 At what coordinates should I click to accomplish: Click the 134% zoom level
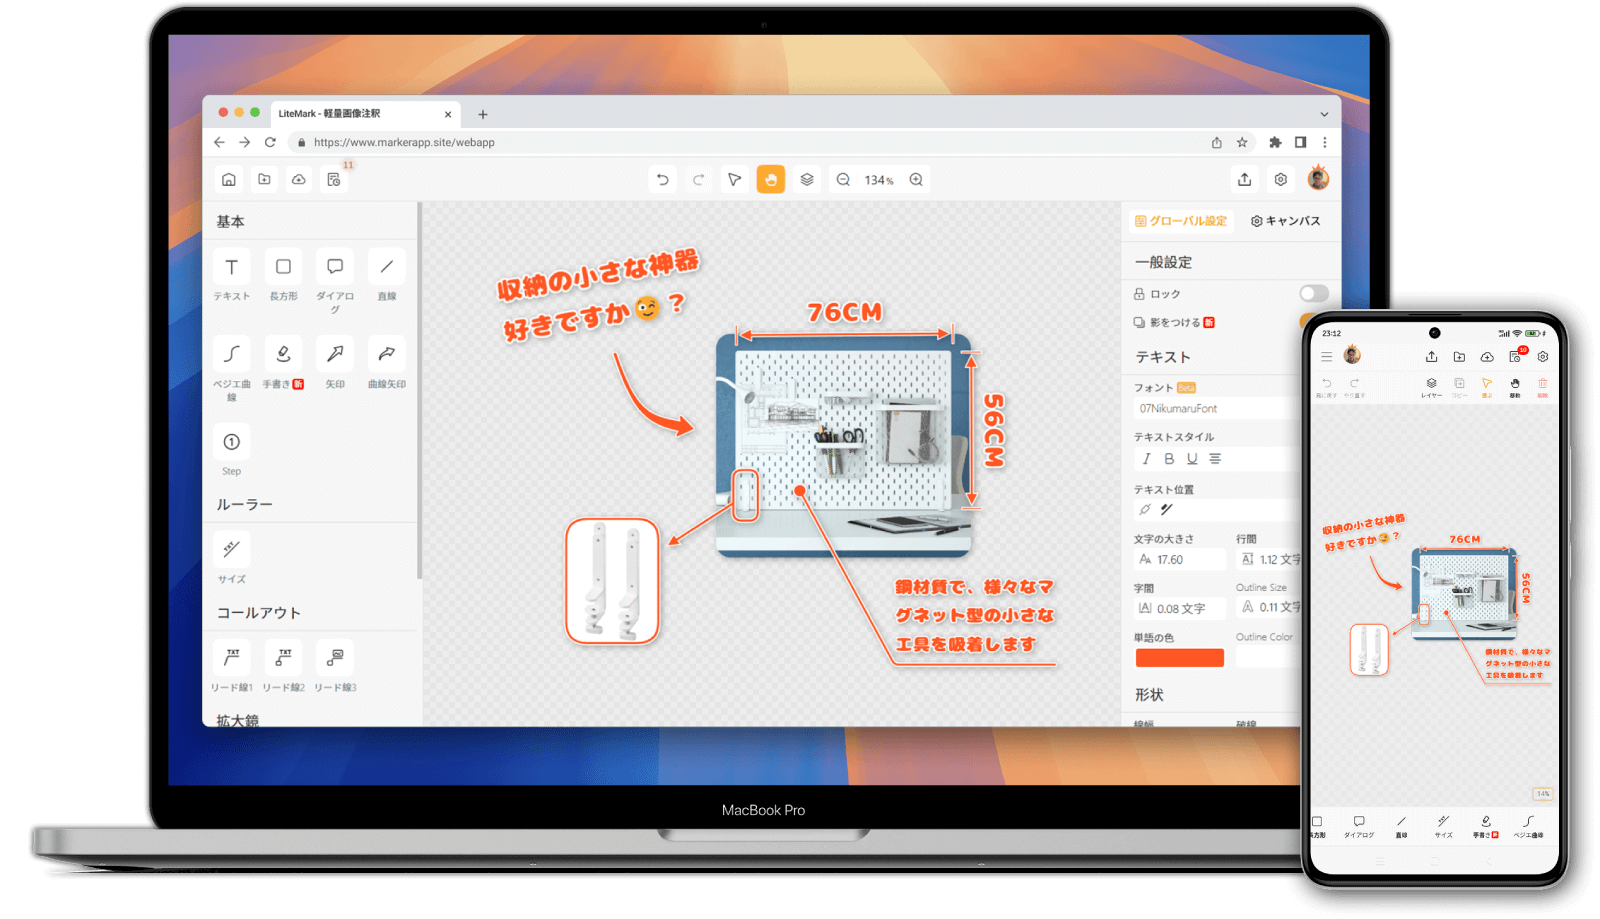[x=879, y=180]
